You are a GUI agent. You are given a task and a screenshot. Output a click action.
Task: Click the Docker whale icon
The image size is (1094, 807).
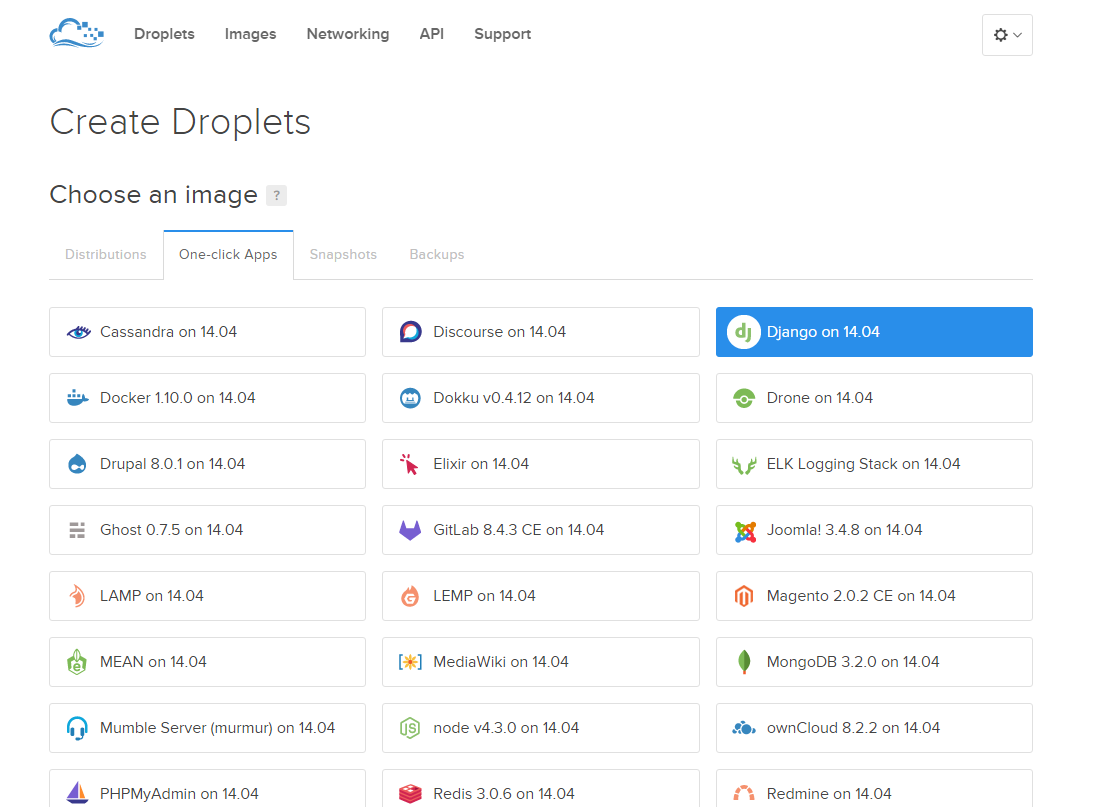pos(77,398)
